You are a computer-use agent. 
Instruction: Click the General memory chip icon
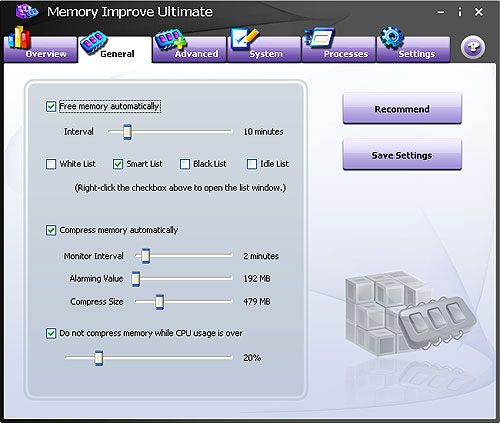[x=94, y=42]
